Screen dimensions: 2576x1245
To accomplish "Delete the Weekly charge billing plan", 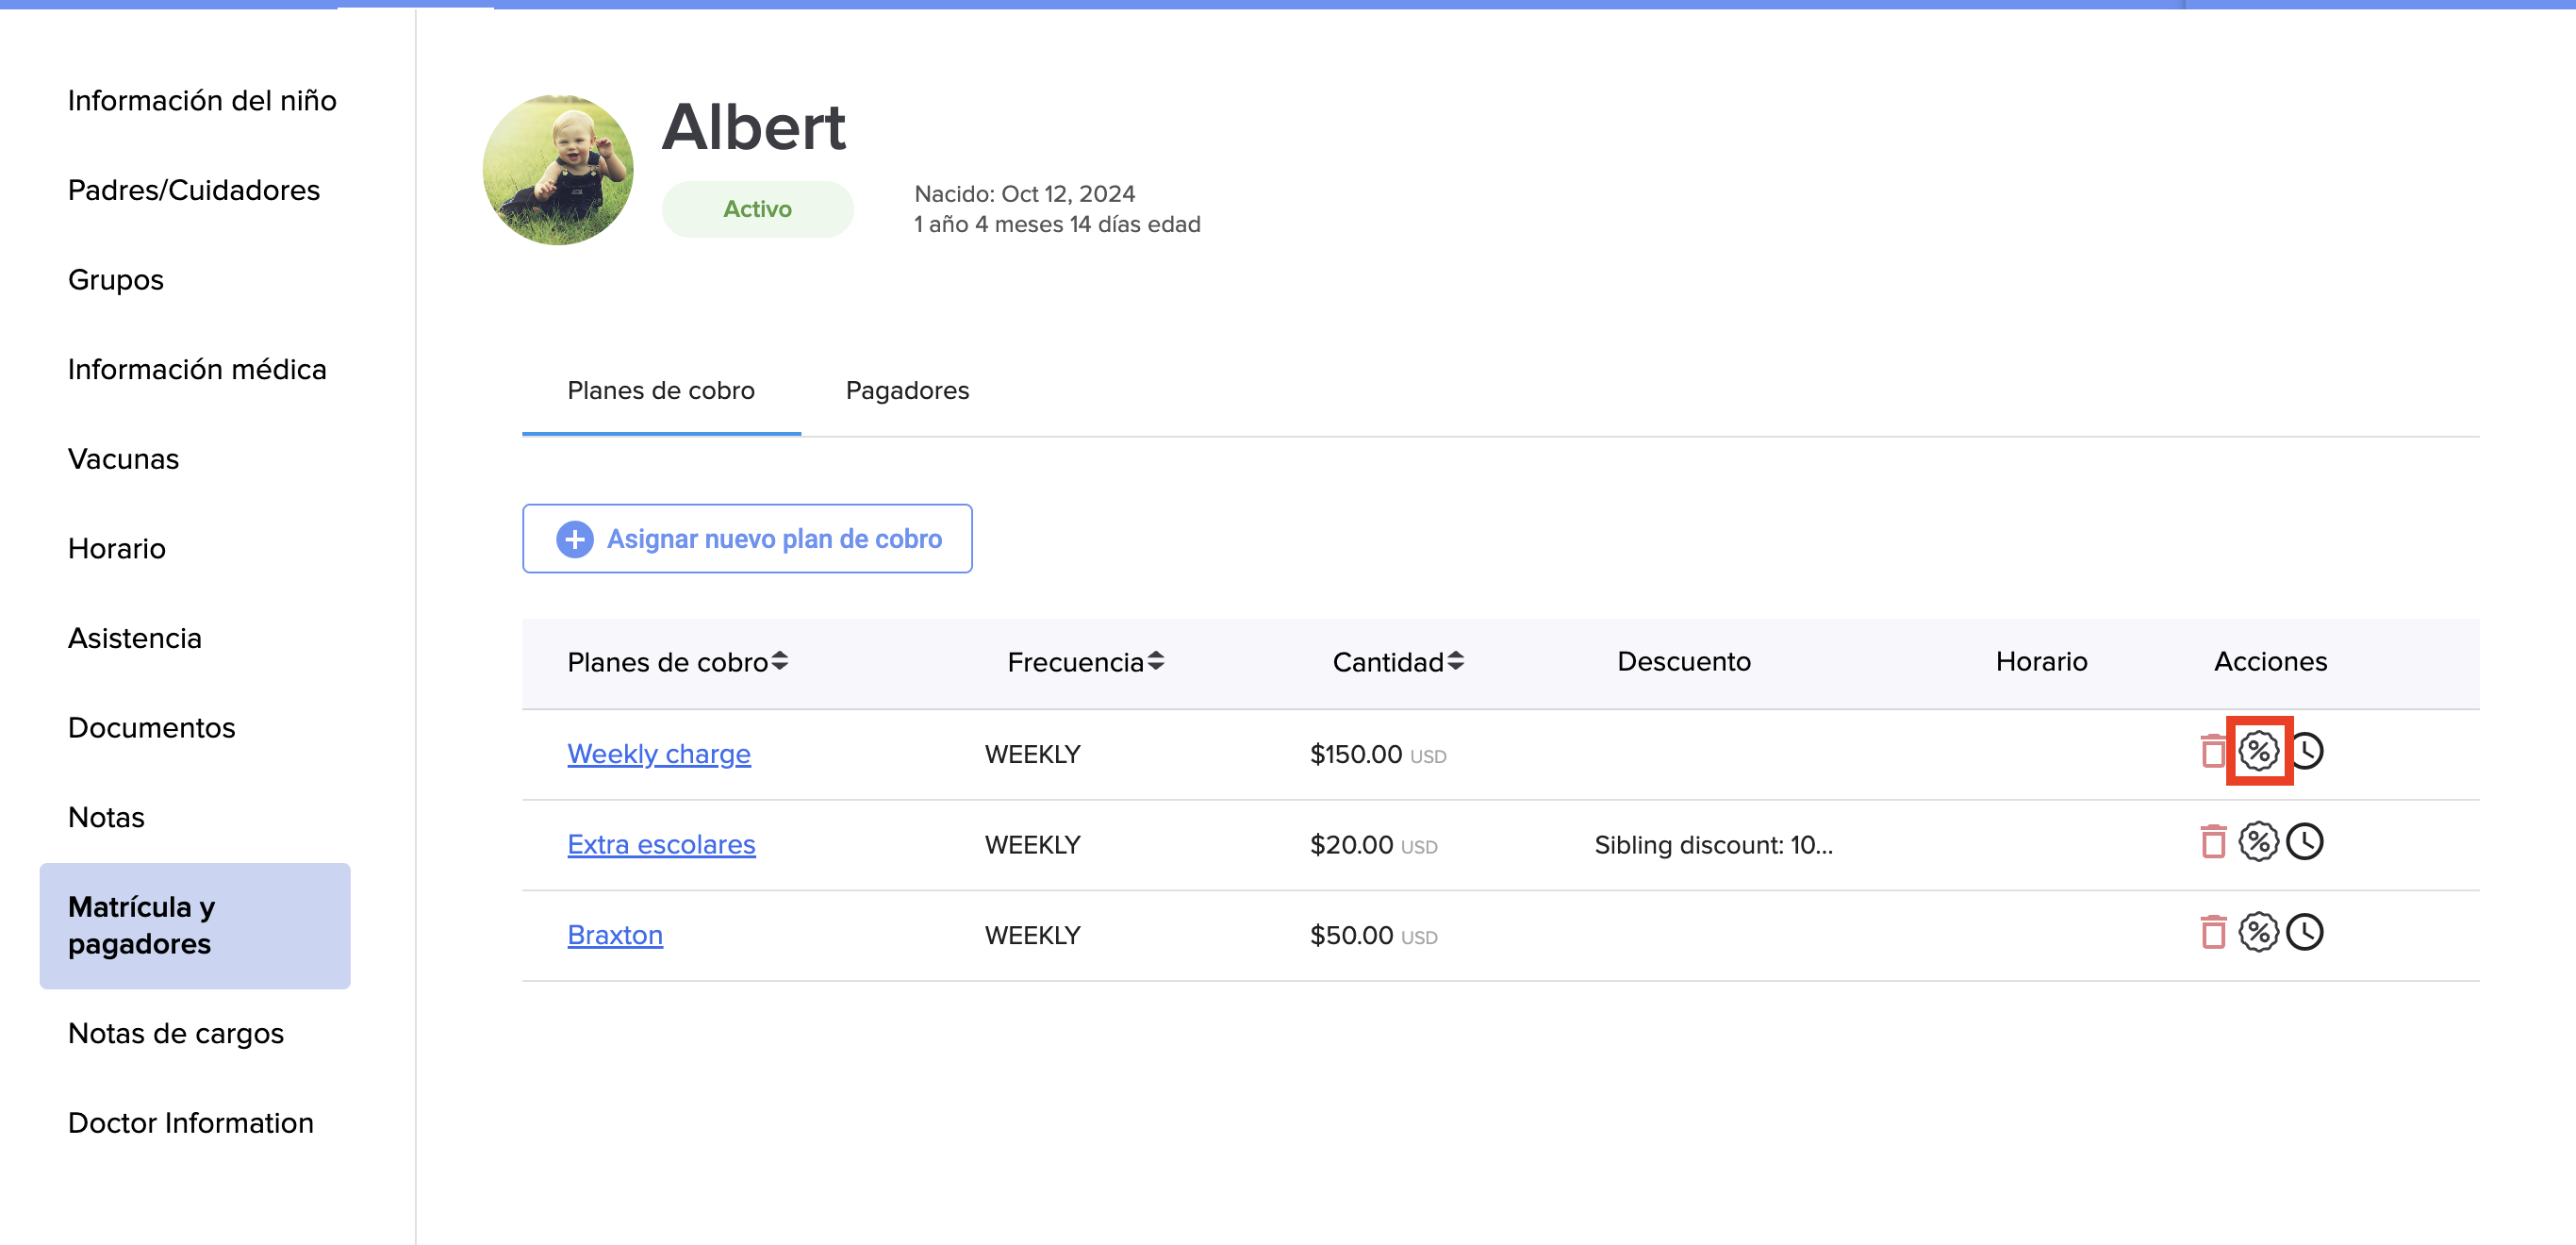I will [x=2213, y=751].
